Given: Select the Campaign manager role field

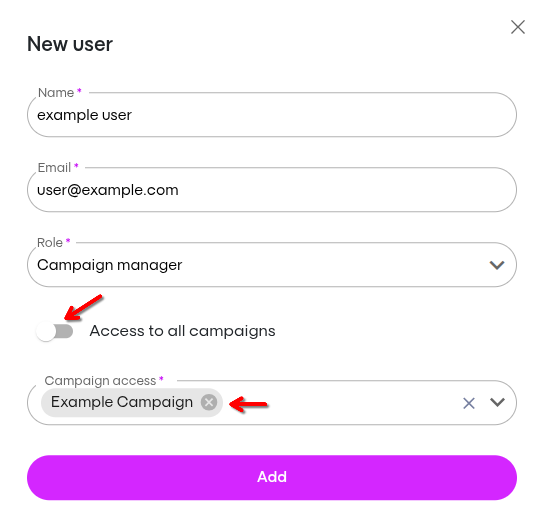Looking at the screenshot, I should 272,265.
